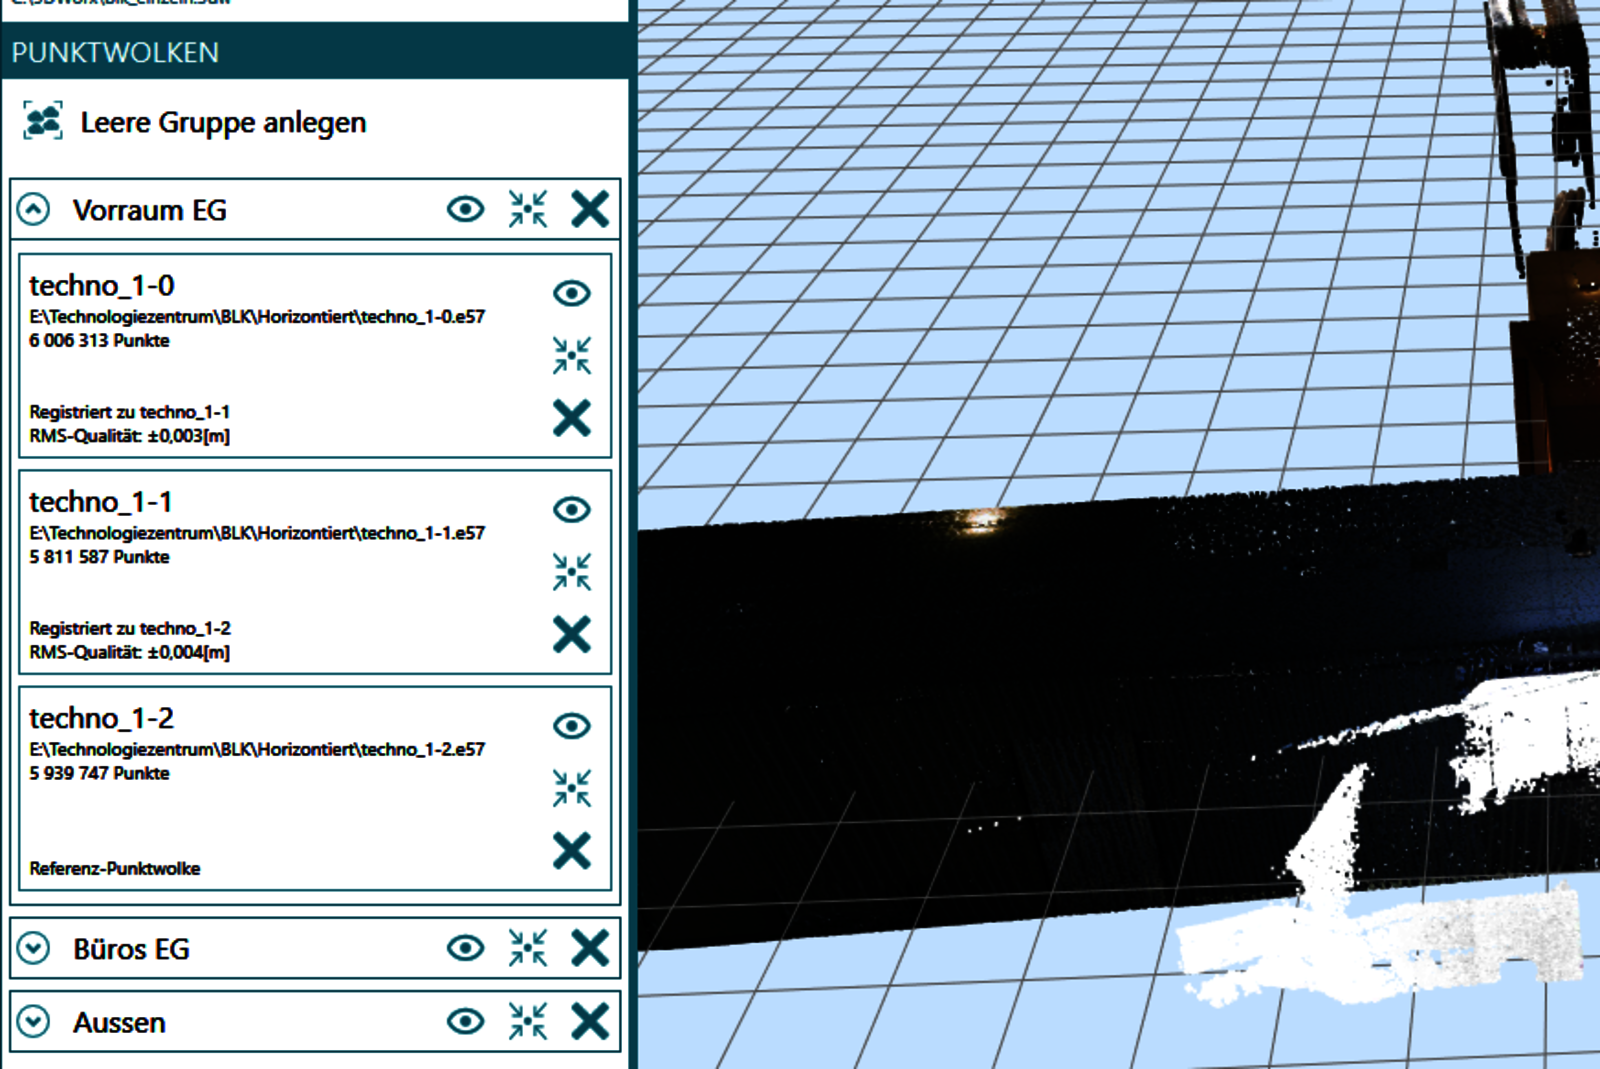The height and width of the screenshot is (1069, 1600).
Task: Delete the Vorraum EG group
Action: (590, 209)
